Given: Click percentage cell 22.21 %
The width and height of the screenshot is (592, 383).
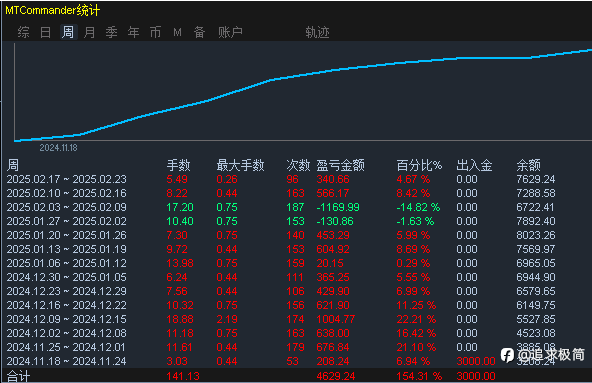Looking at the screenshot, I should 416,319.
